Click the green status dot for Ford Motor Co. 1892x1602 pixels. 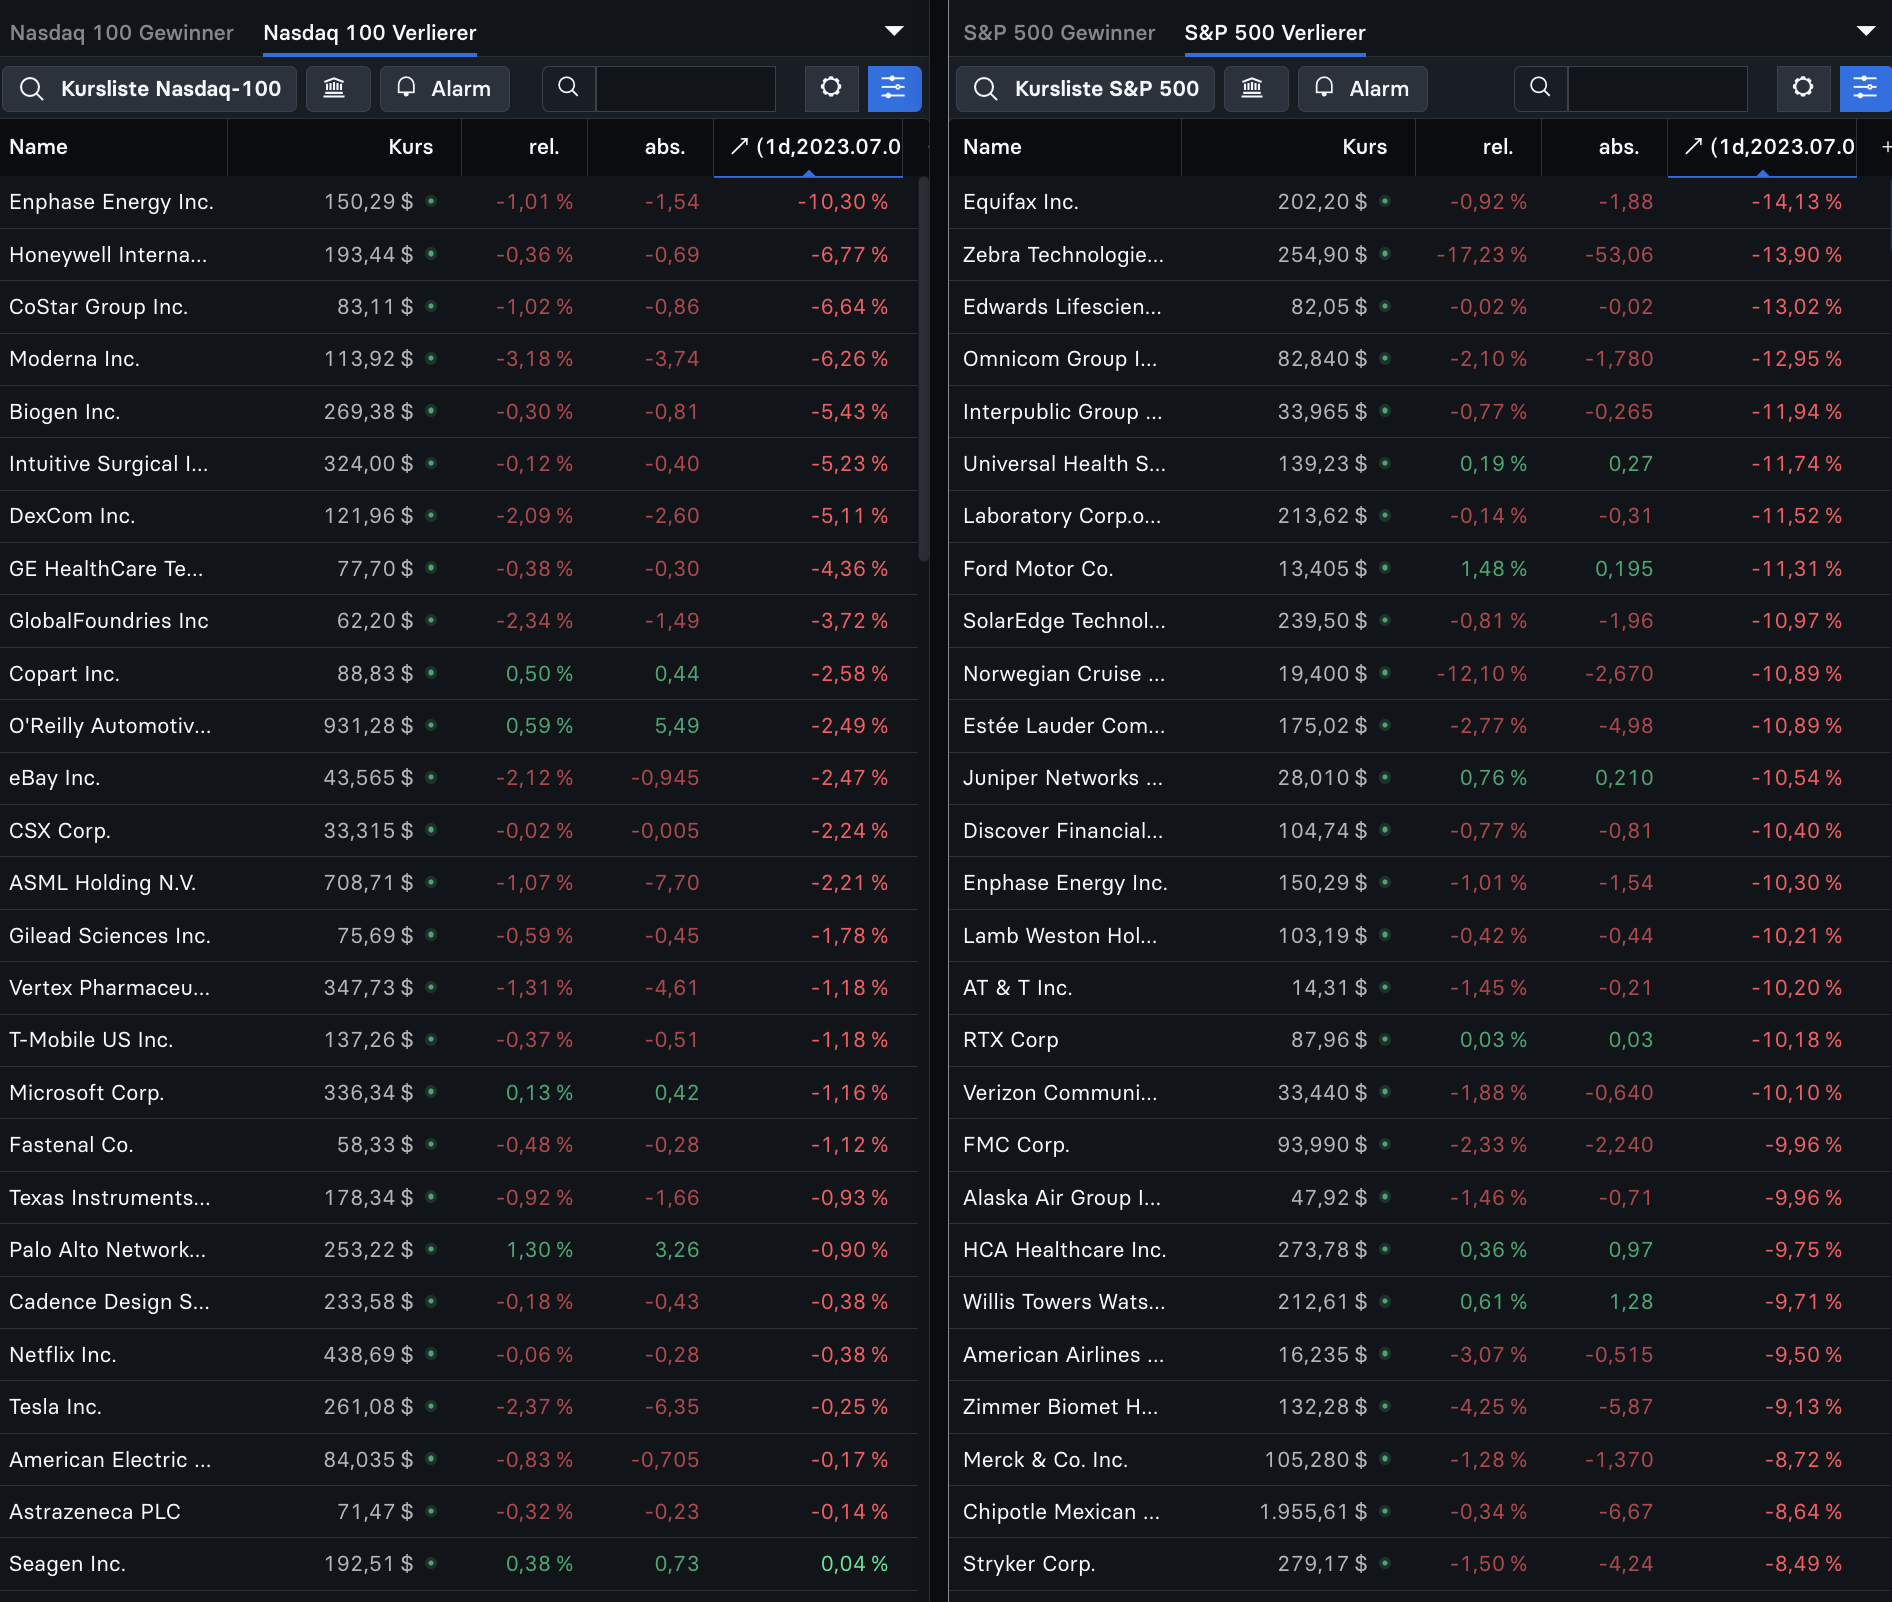coord(1385,568)
